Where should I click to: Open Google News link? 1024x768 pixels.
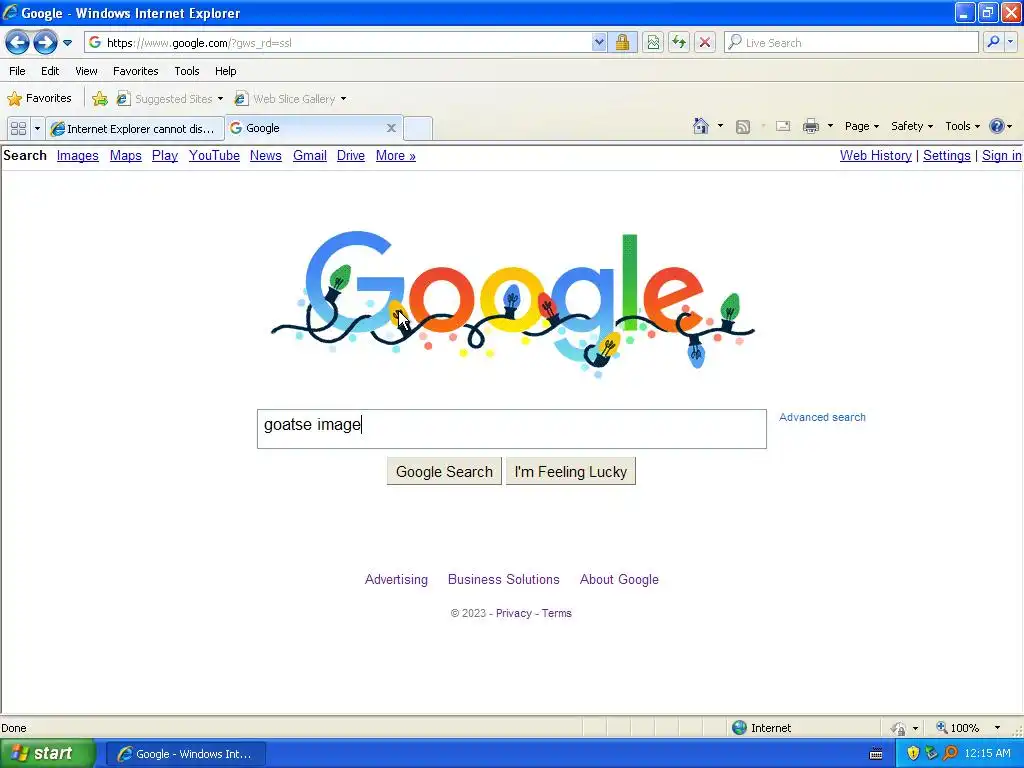[266, 156]
